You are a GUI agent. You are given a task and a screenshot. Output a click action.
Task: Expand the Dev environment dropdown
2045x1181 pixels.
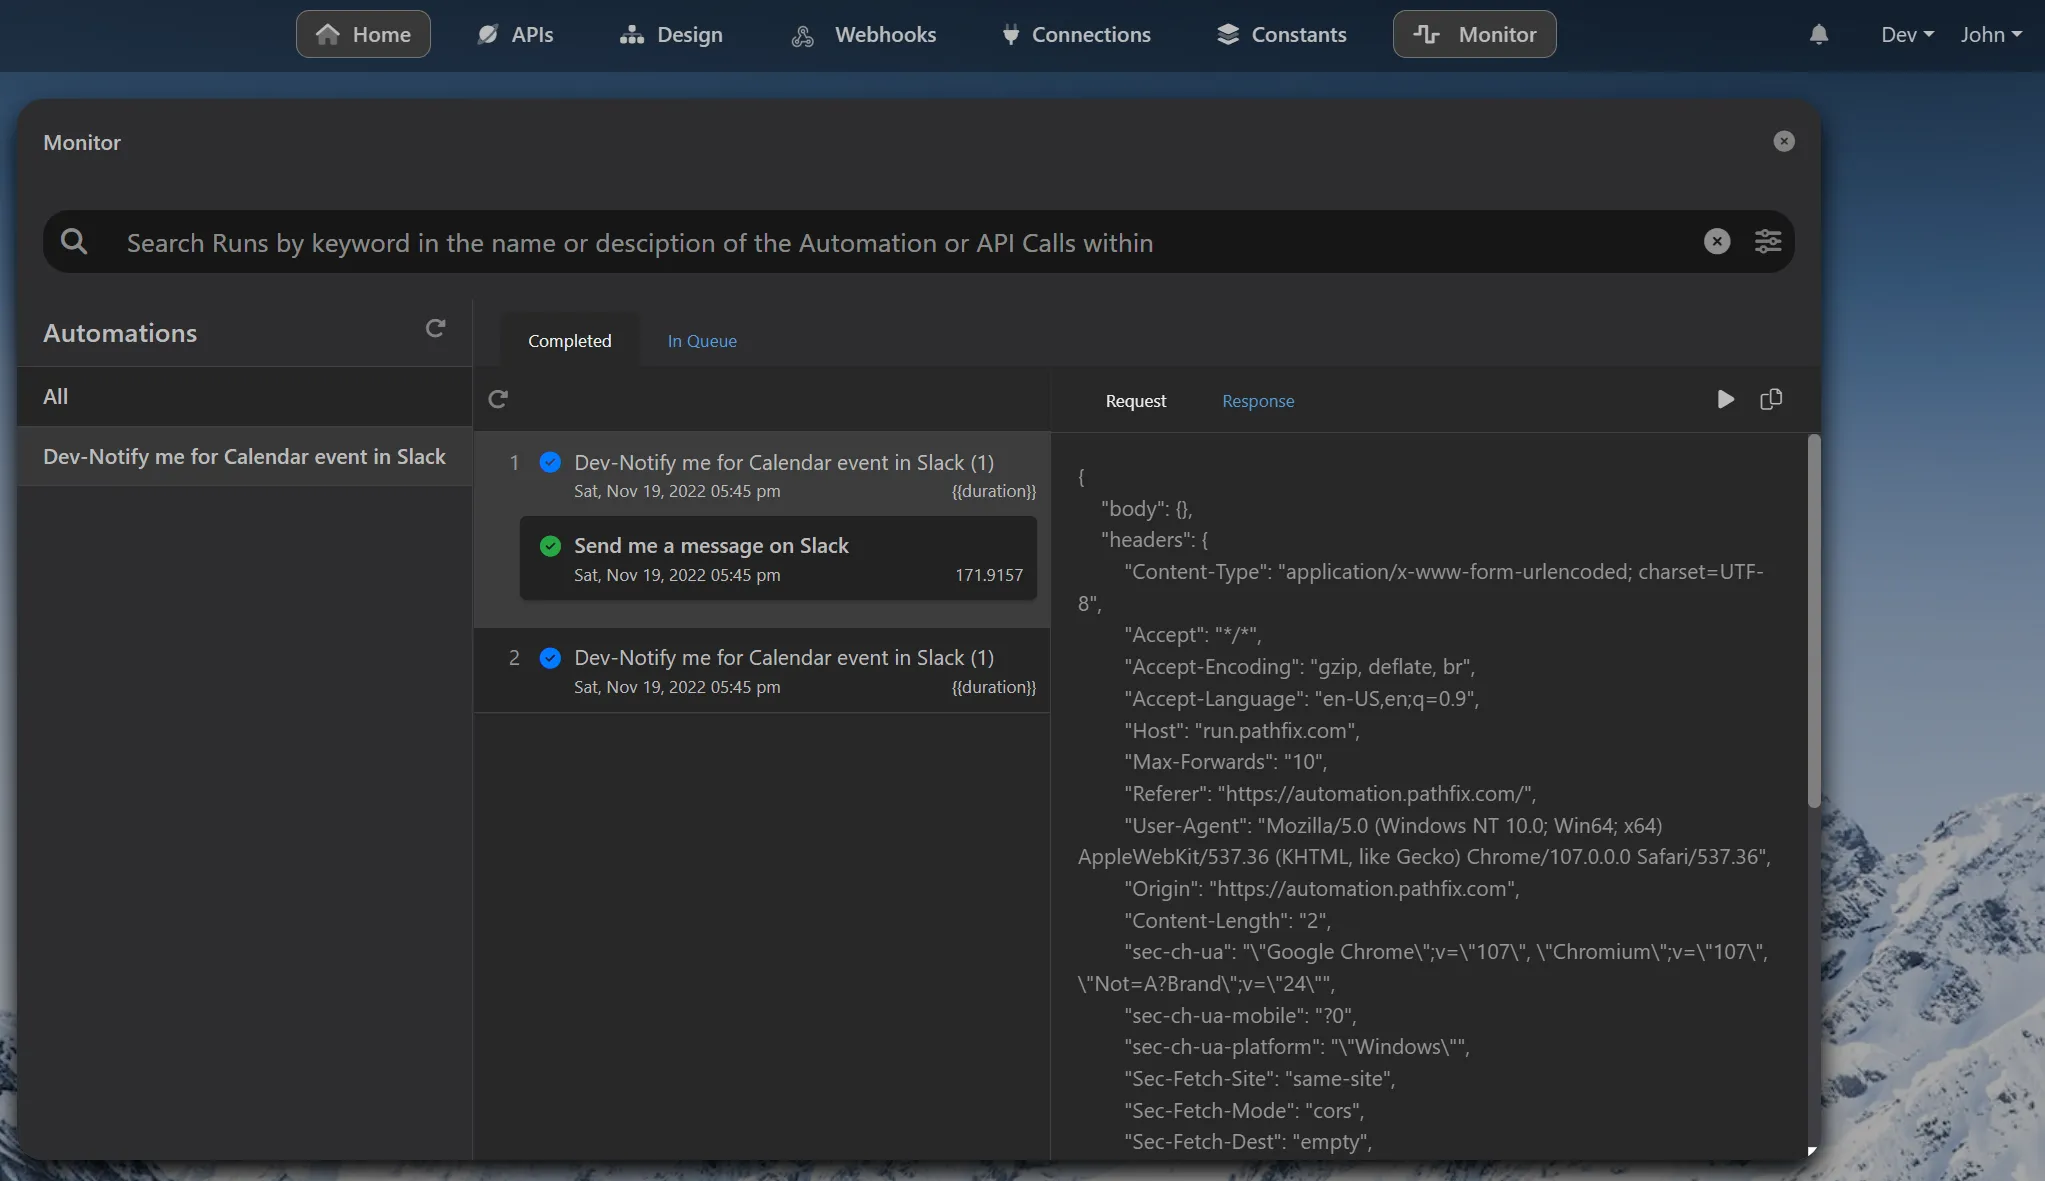1907,35
